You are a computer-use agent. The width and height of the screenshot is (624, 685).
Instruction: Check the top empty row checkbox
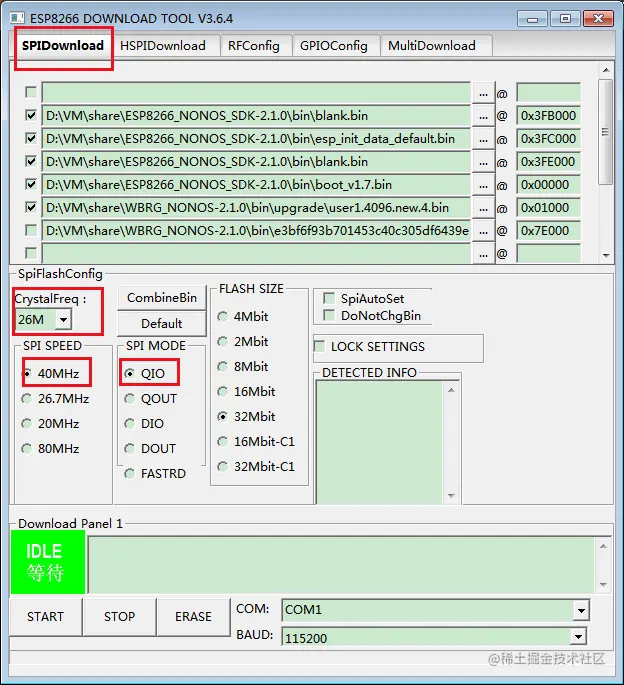click(x=31, y=92)
